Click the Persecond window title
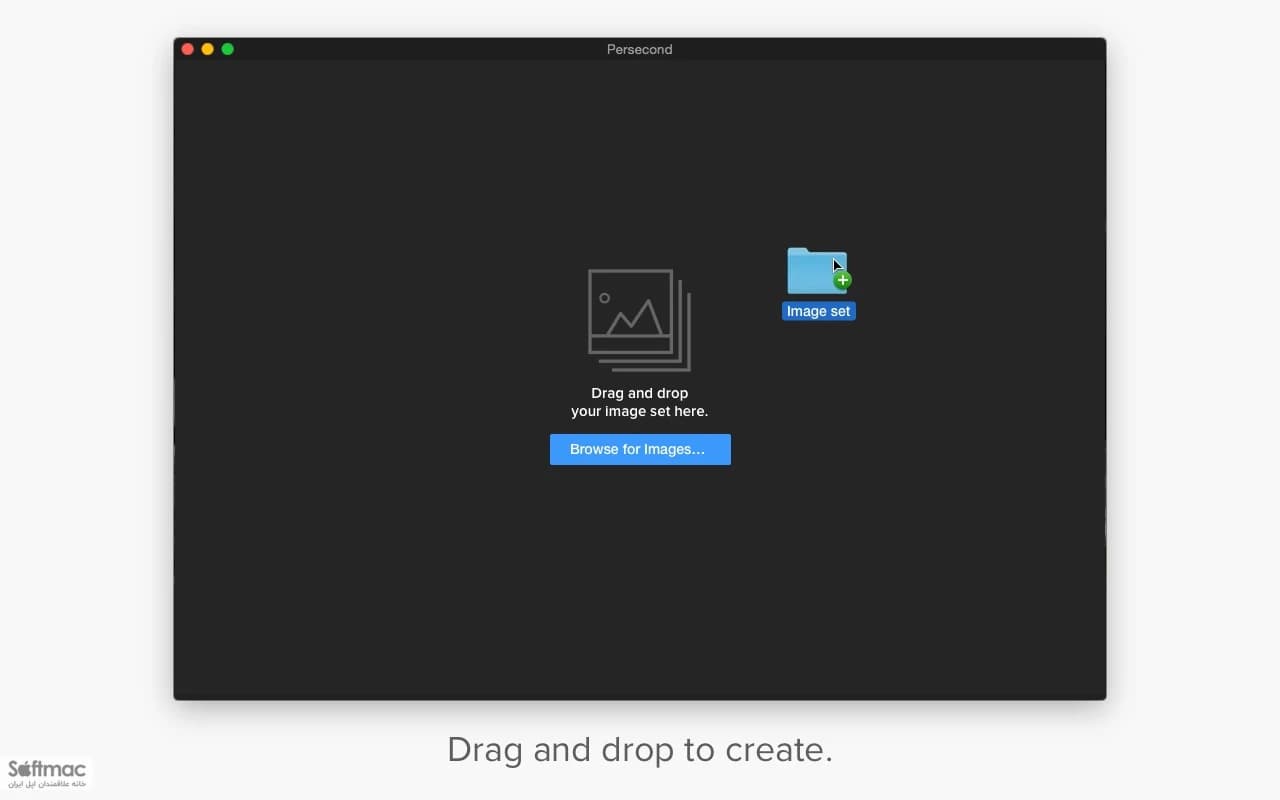This screenshot has height=800, width=1280. click(640, 49)
